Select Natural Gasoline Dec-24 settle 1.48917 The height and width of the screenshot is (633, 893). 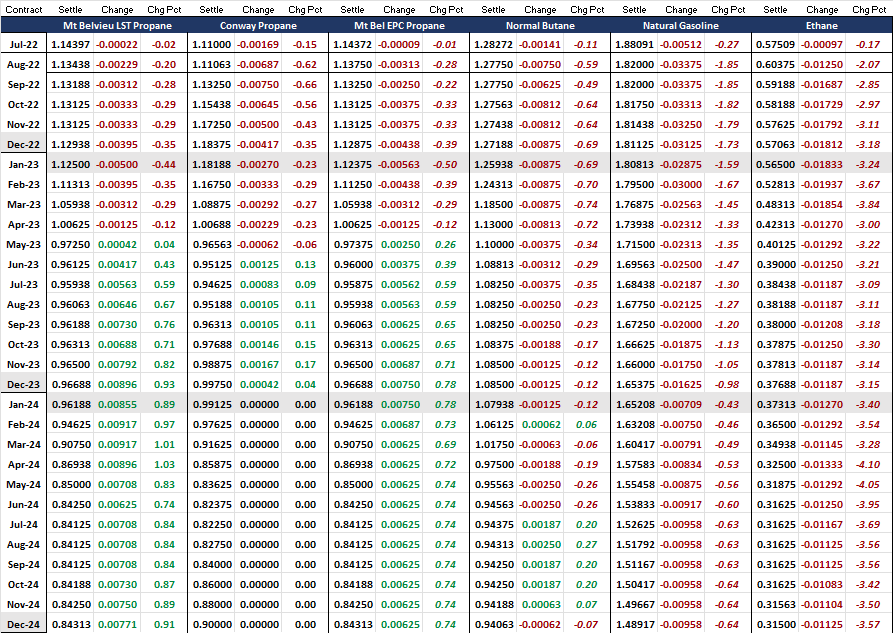[634, 624]
